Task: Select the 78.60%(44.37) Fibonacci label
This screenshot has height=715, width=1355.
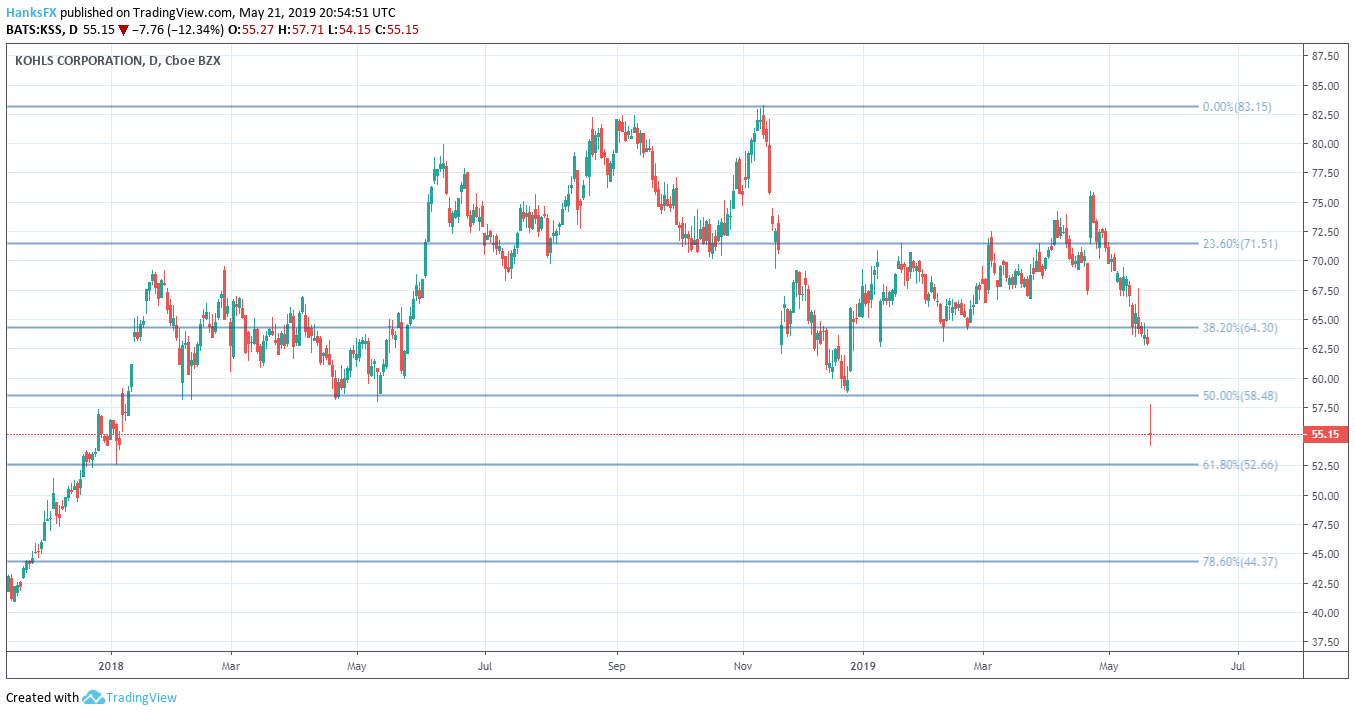Action: 1241,562
